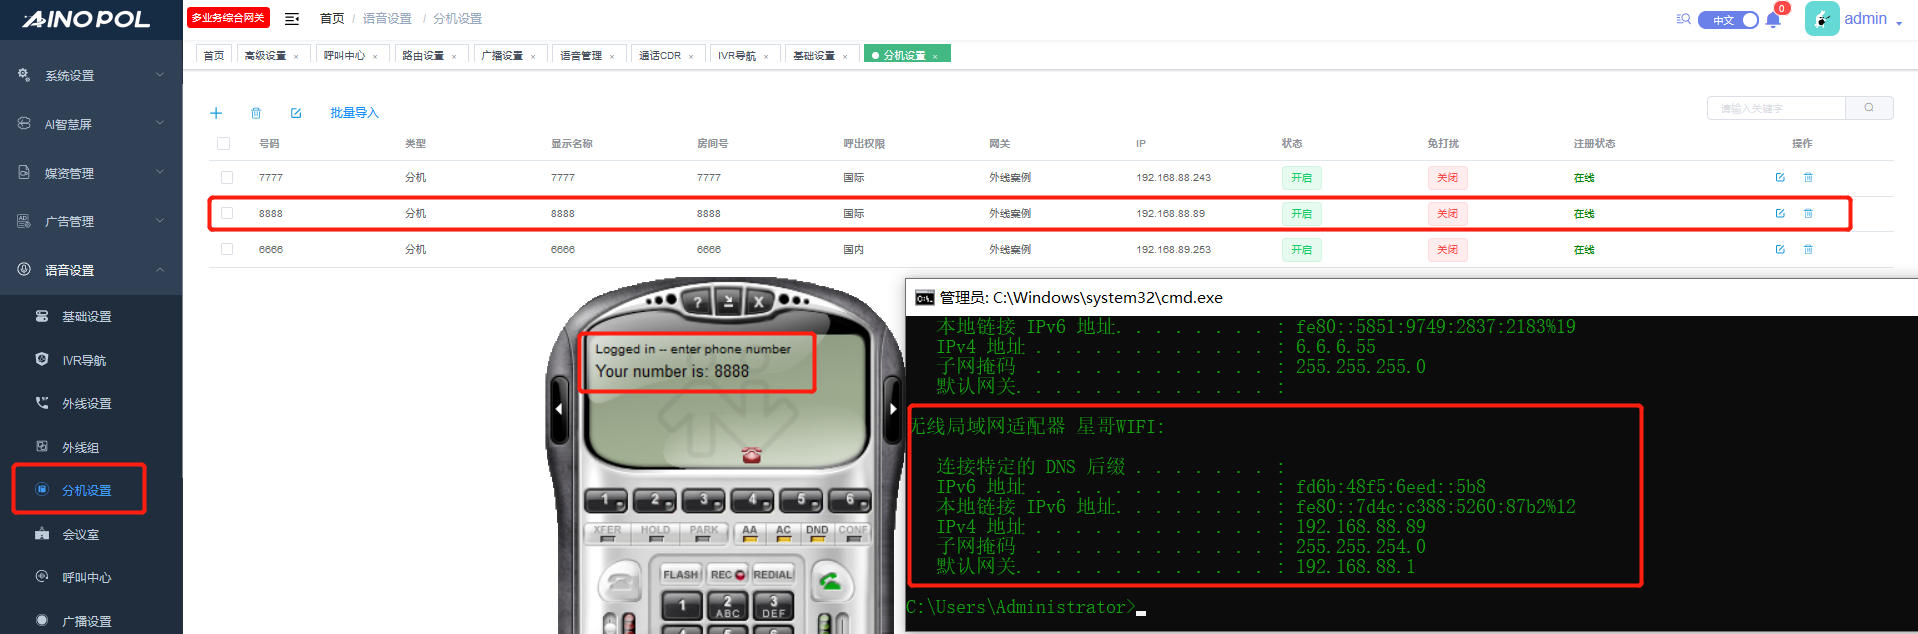Check the select-all checkbox in table header
This screenshot has width=1918, height=634.
click(223, 144)
